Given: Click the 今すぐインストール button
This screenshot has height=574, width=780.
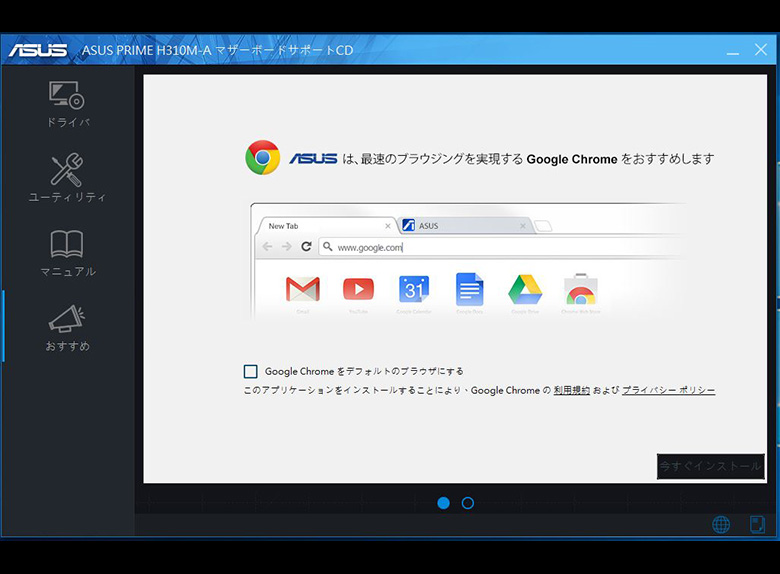Looking at the screenshot, I should point(710,466).
